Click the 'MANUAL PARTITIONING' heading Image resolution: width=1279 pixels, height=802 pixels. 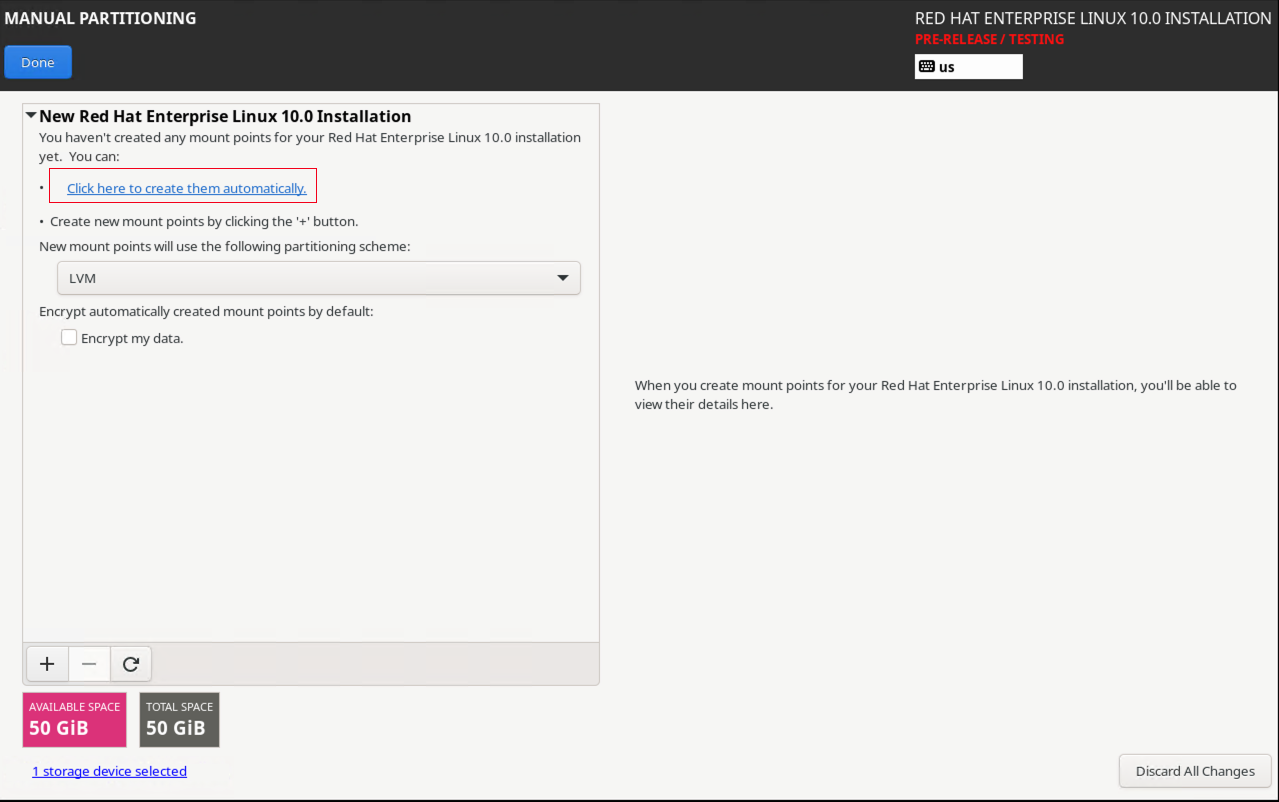click(x=100, y=18)
